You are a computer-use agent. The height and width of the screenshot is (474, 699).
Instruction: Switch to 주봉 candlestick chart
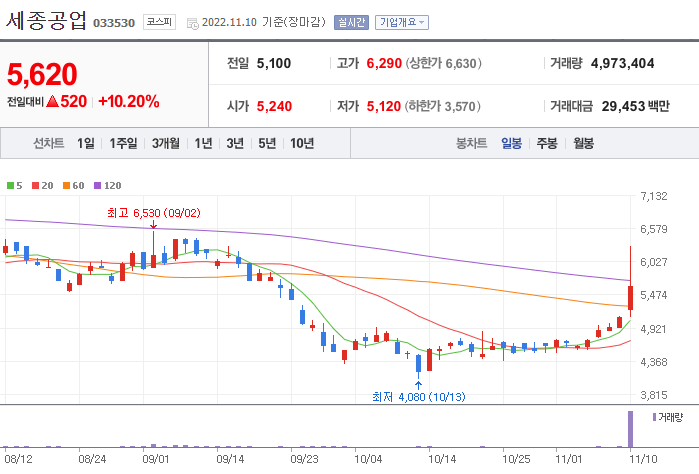pos(547,143)
